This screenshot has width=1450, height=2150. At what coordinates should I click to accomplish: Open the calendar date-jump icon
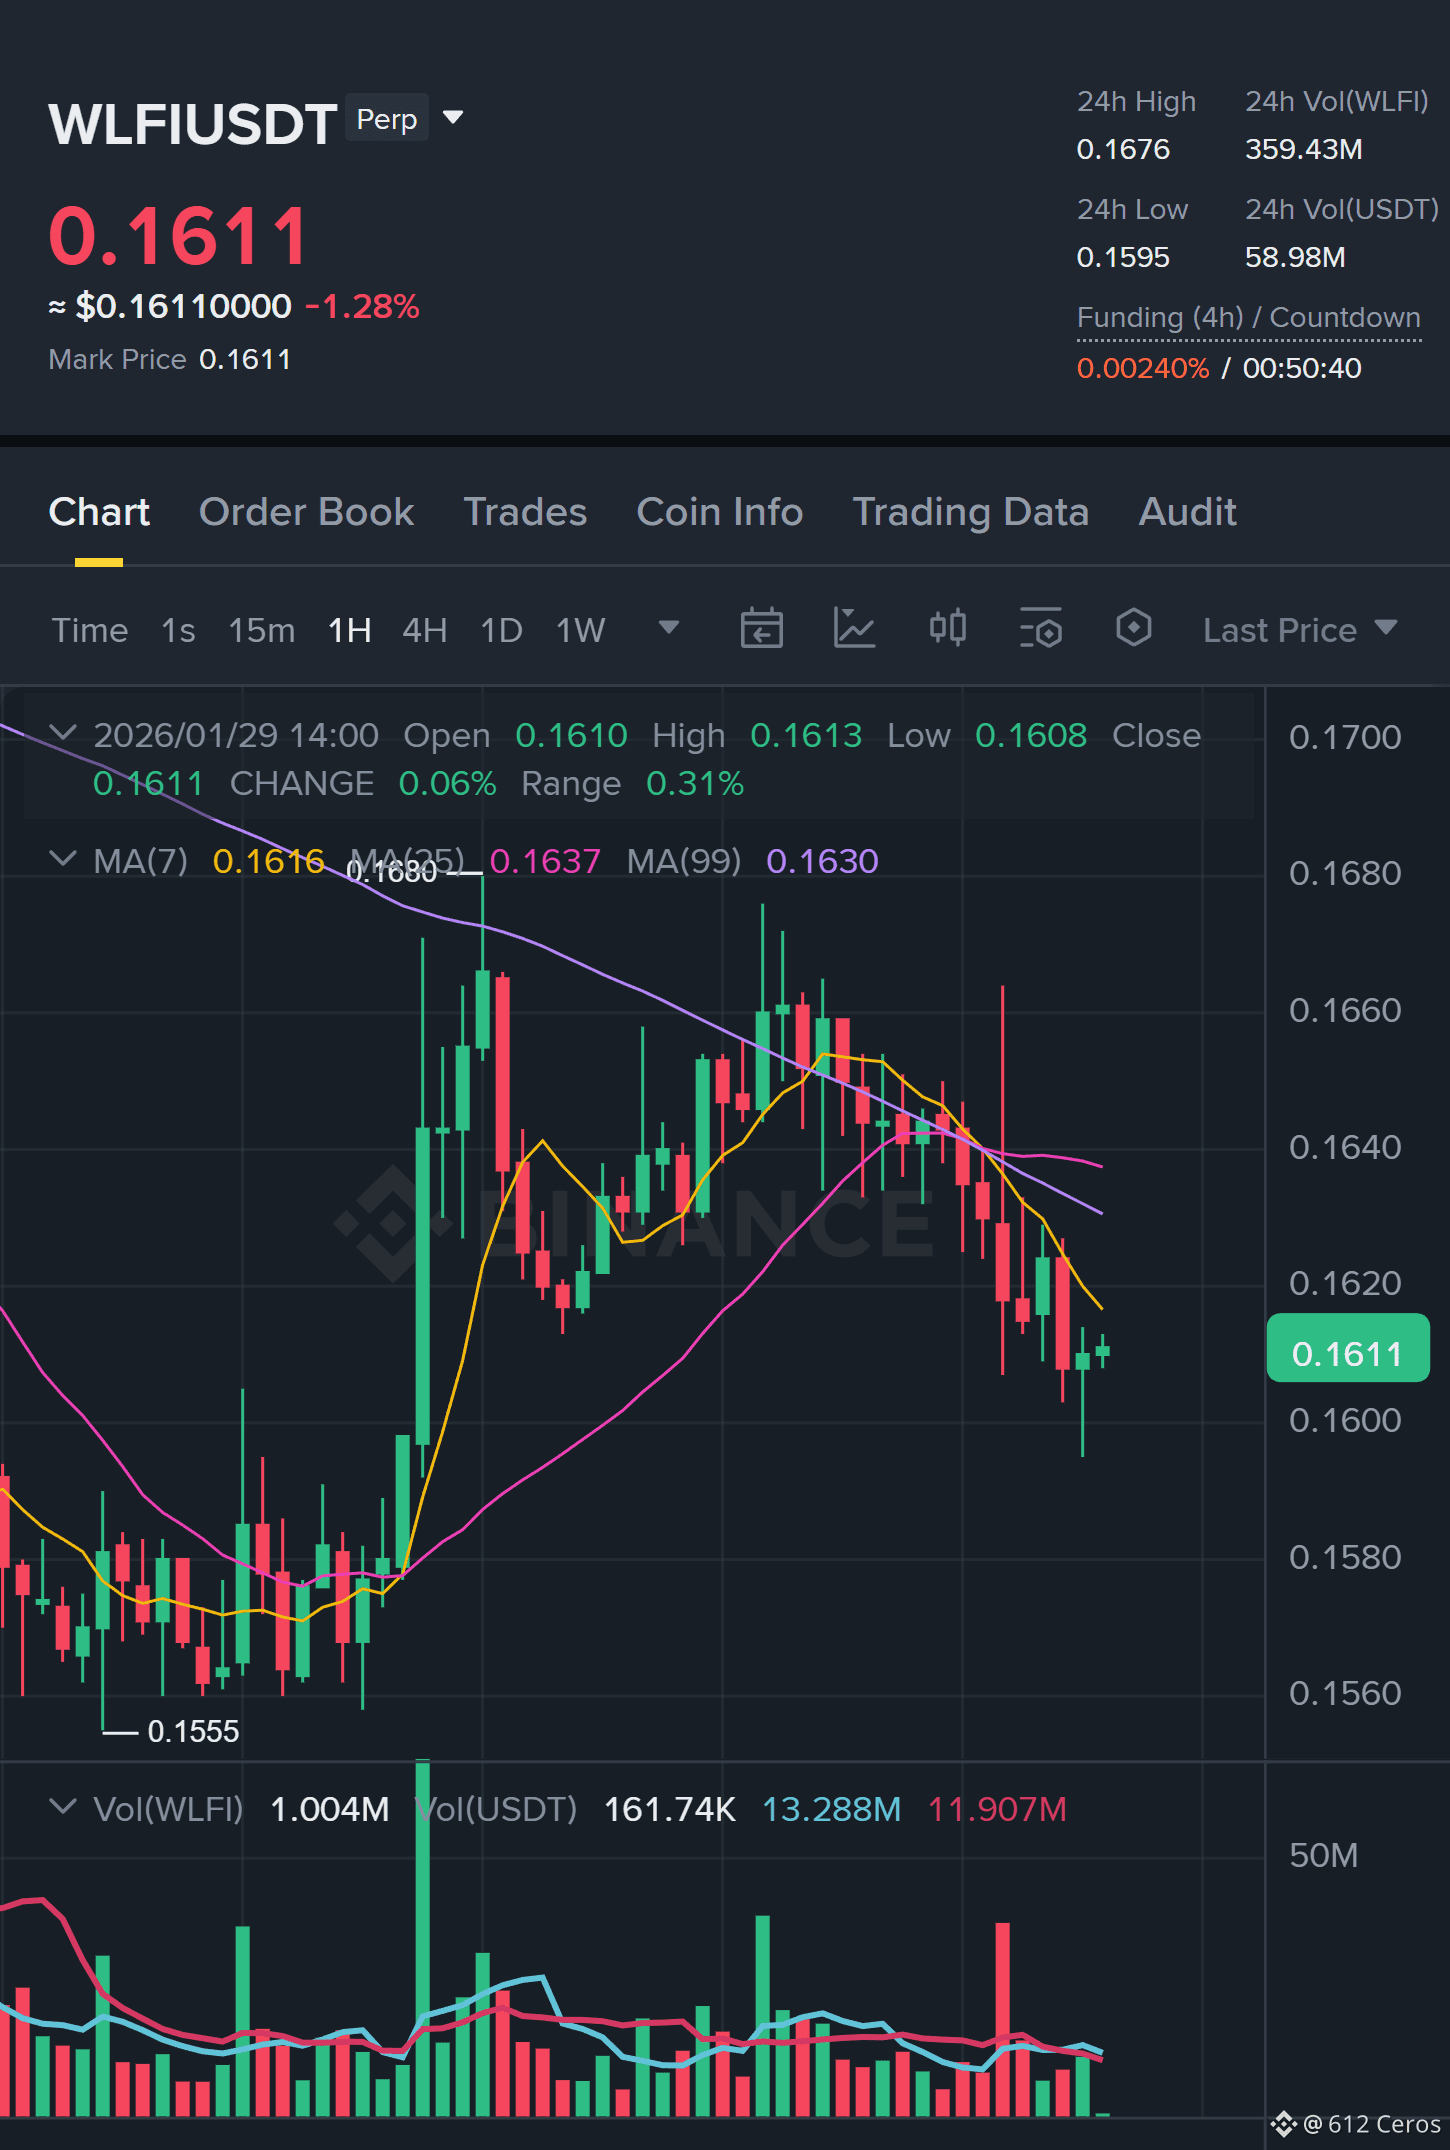[x=761, y=629]
